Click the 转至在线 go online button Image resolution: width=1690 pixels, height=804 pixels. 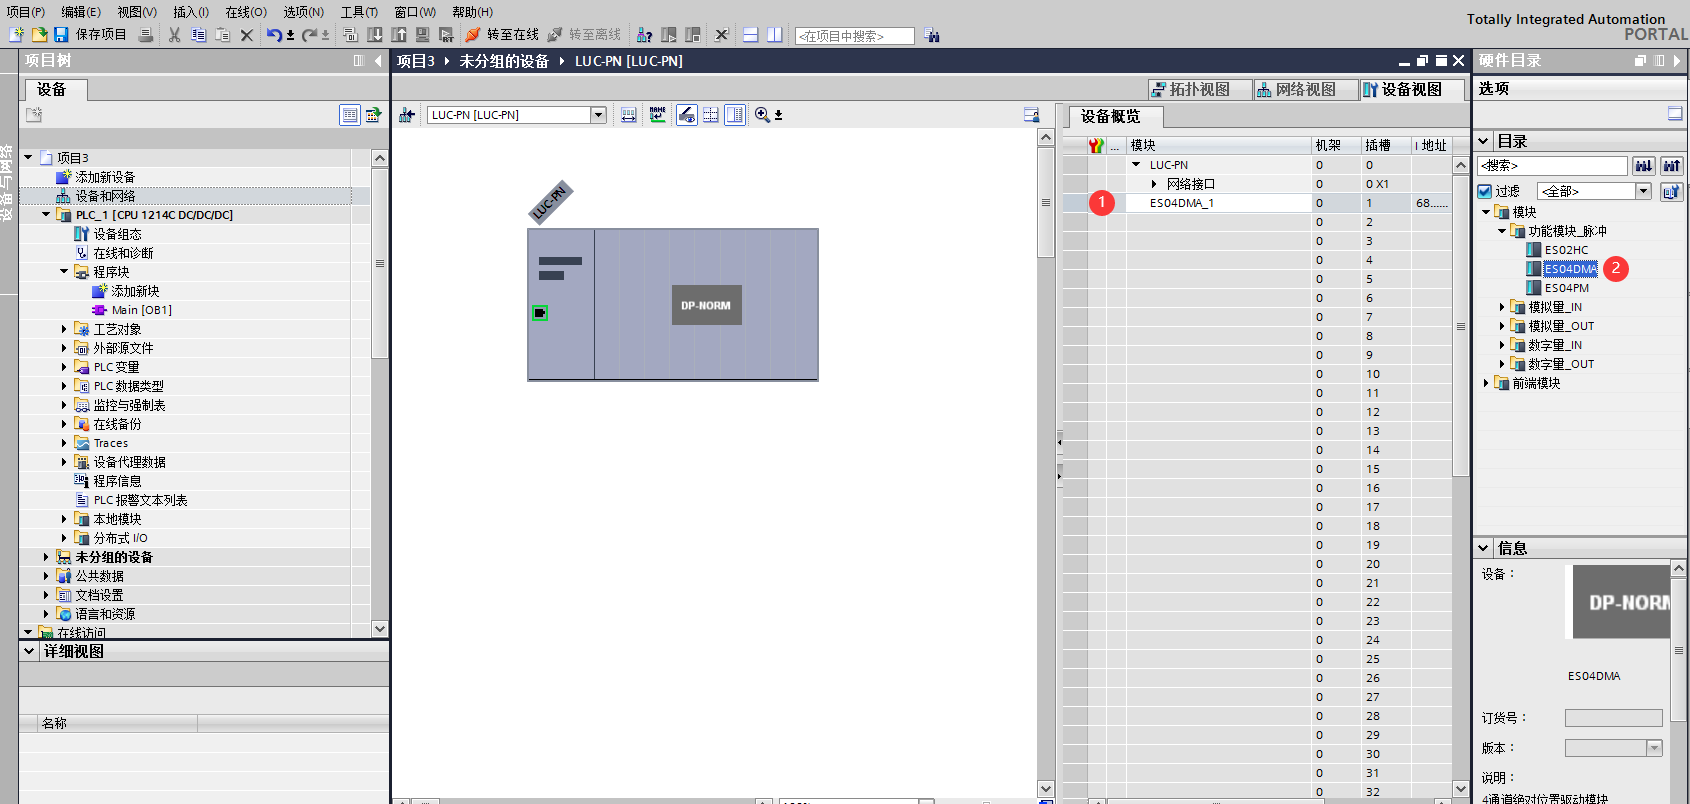[503, 35]
